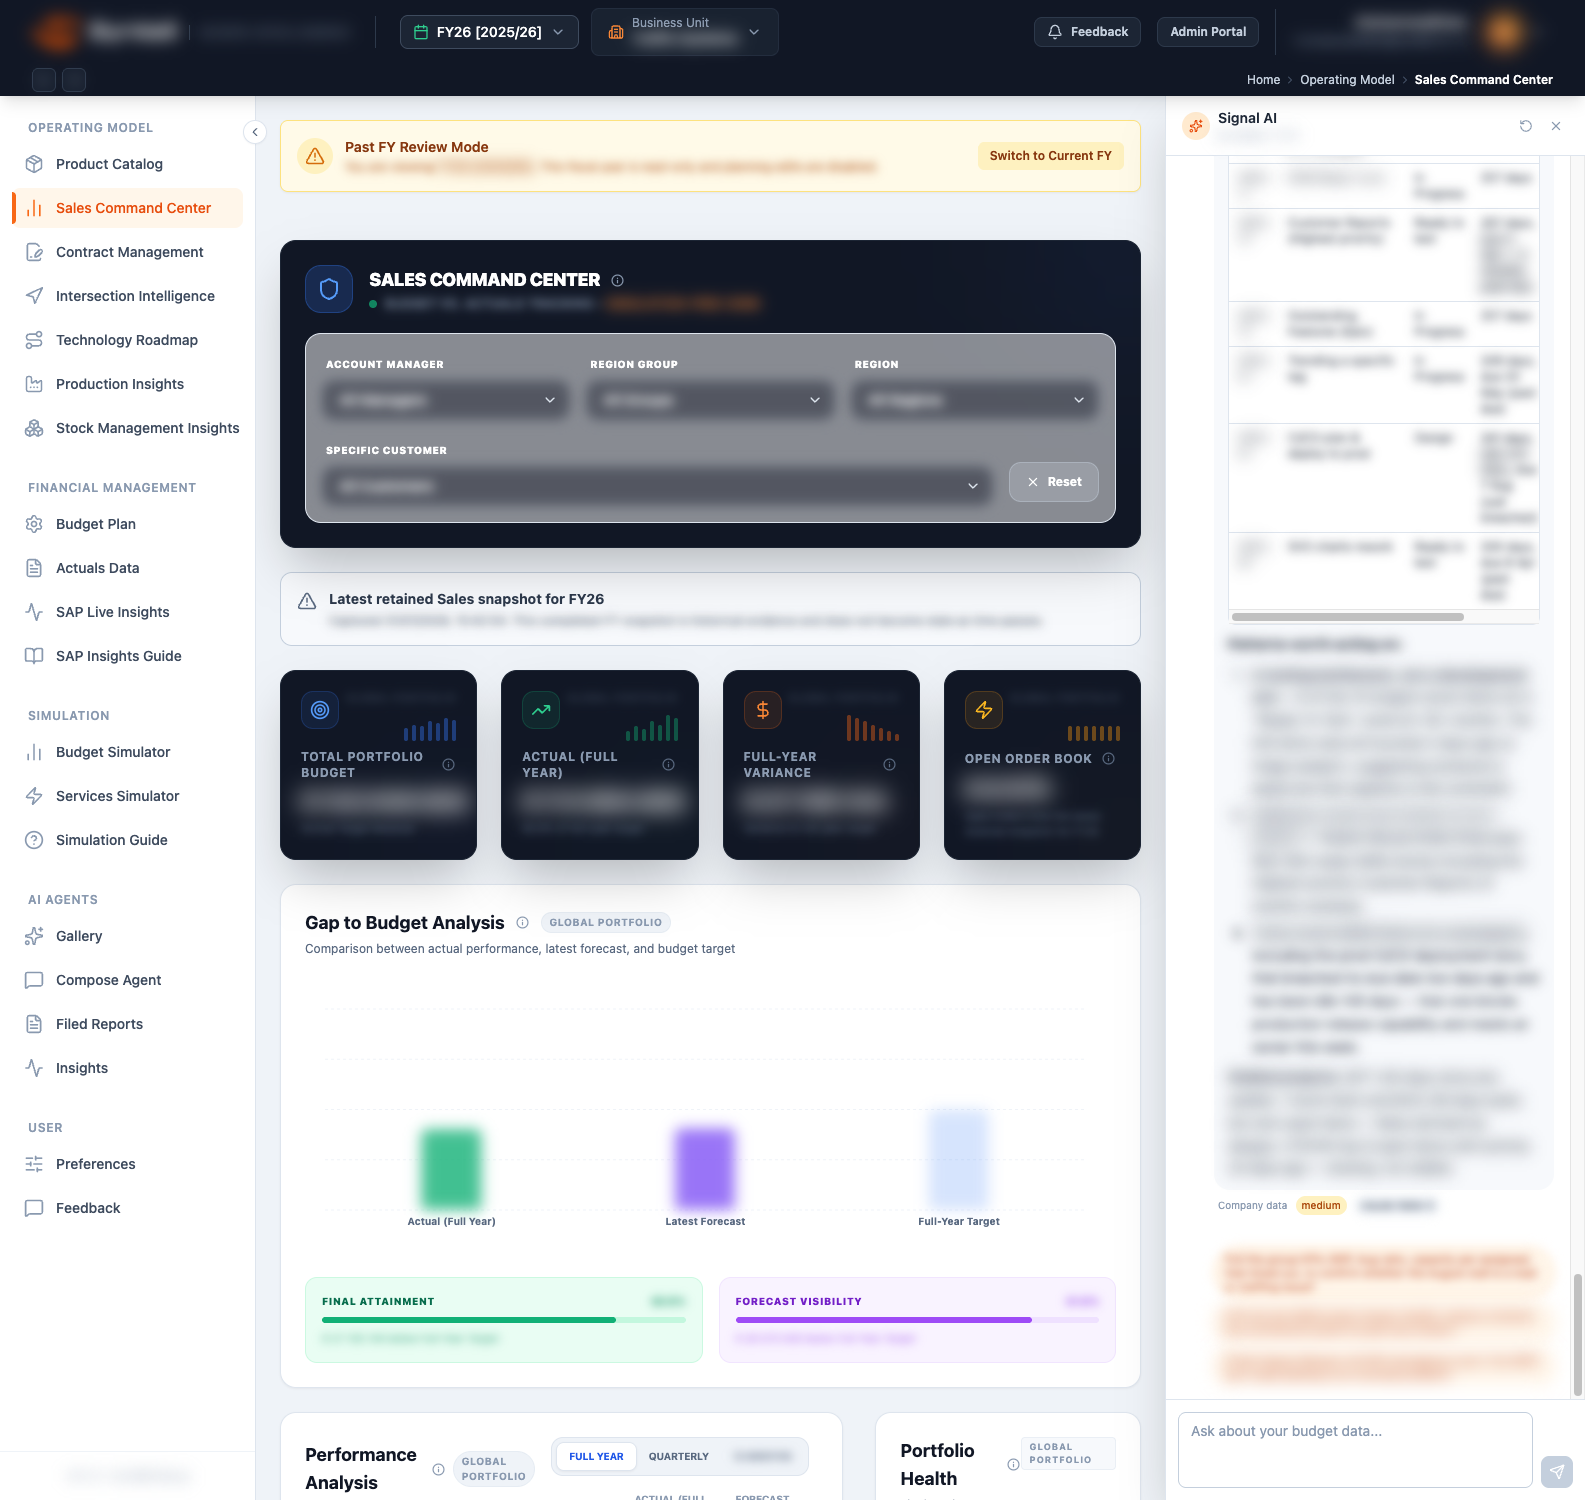The height and width of the screenshot is (1500, 1585).
Task: Open the Business Unit dropdown
Action: click(685, 32)
